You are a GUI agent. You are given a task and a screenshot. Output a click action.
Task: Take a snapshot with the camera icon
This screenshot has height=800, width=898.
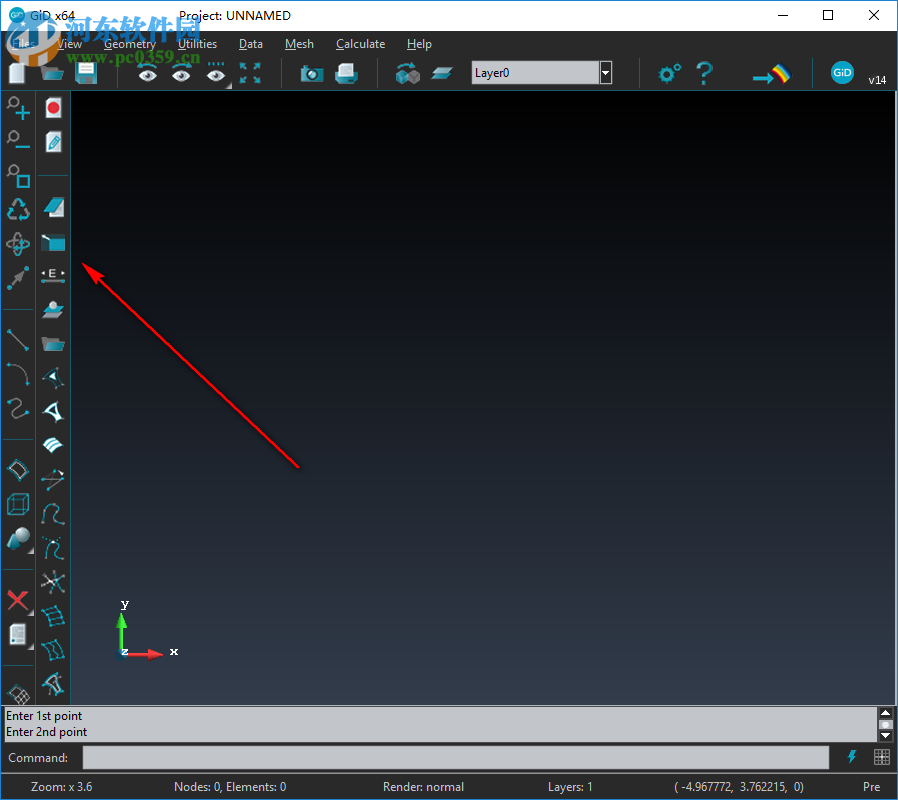click(x=312, y=73)
